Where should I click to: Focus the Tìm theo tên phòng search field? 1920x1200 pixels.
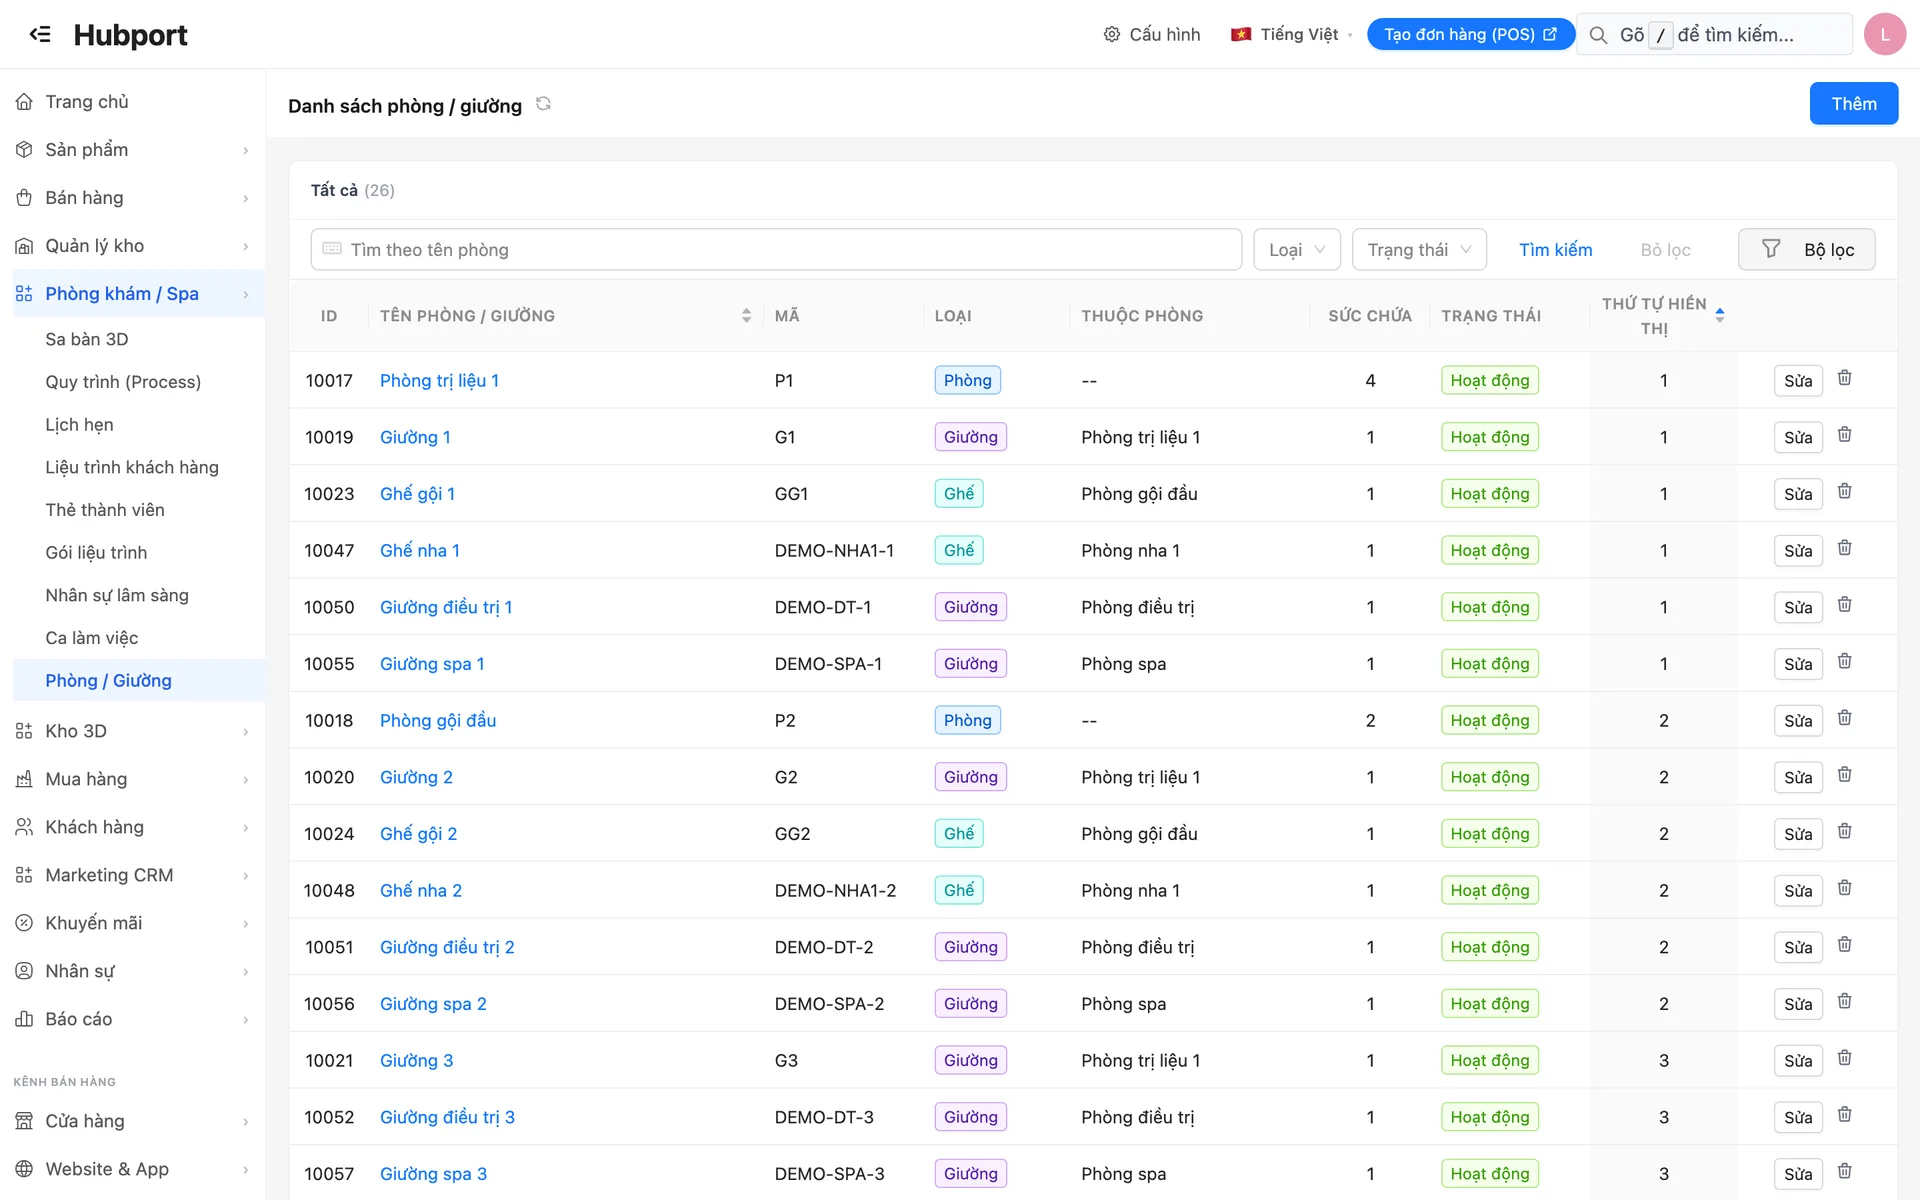[776, 249]
